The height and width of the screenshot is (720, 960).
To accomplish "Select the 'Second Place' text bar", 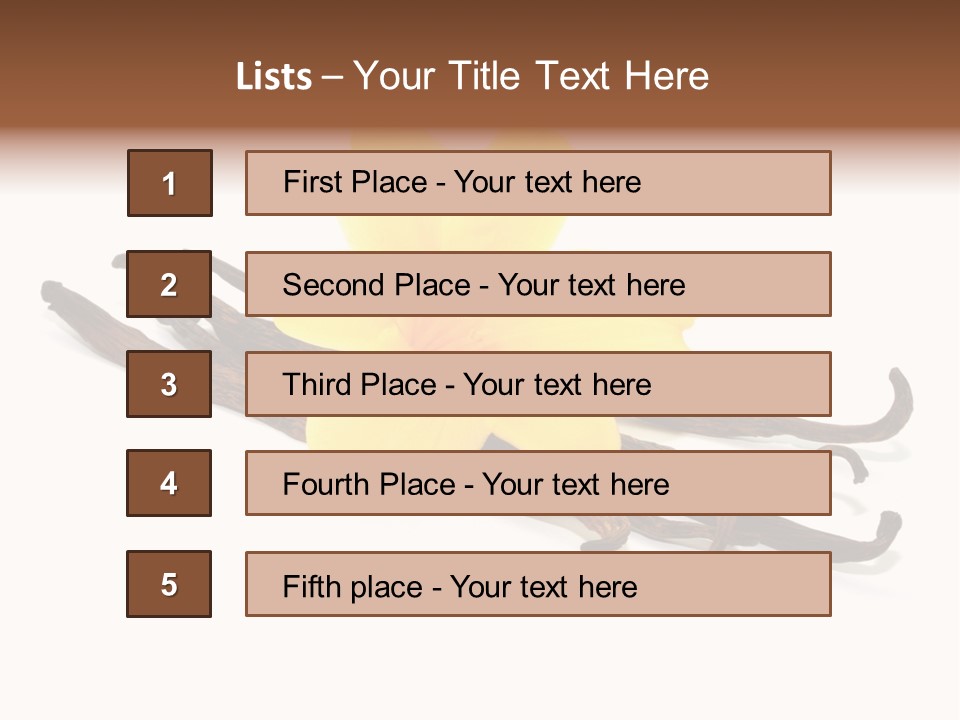I will [538, 284].
